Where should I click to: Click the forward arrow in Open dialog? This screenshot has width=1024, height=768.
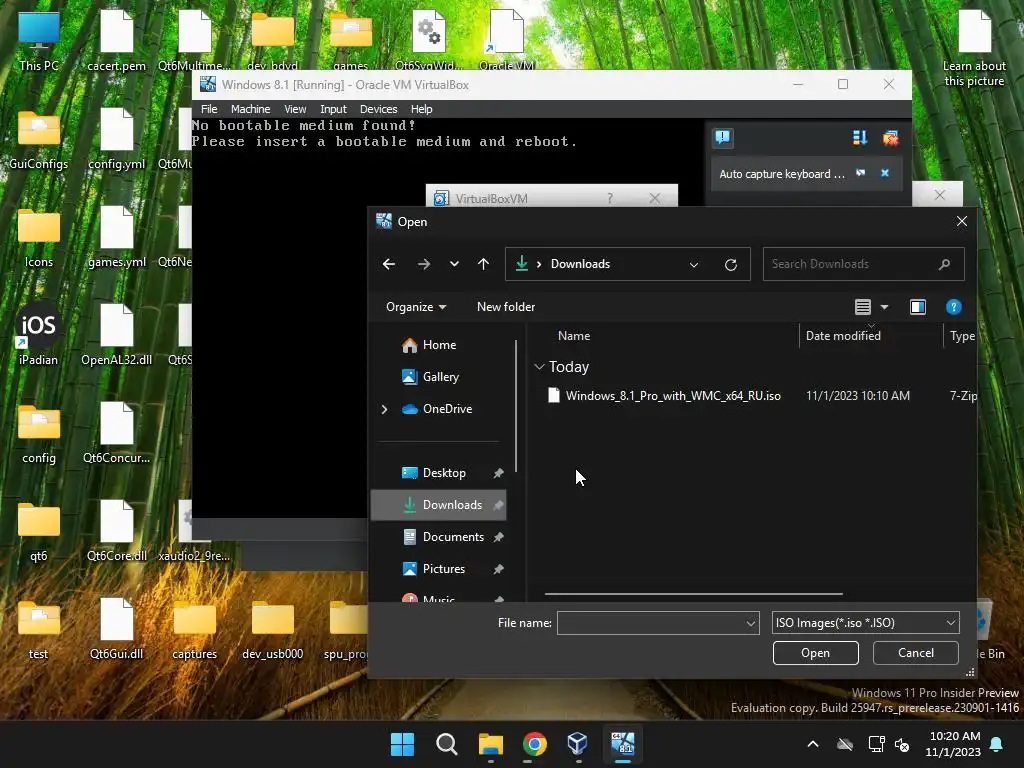tap(423, 264)
